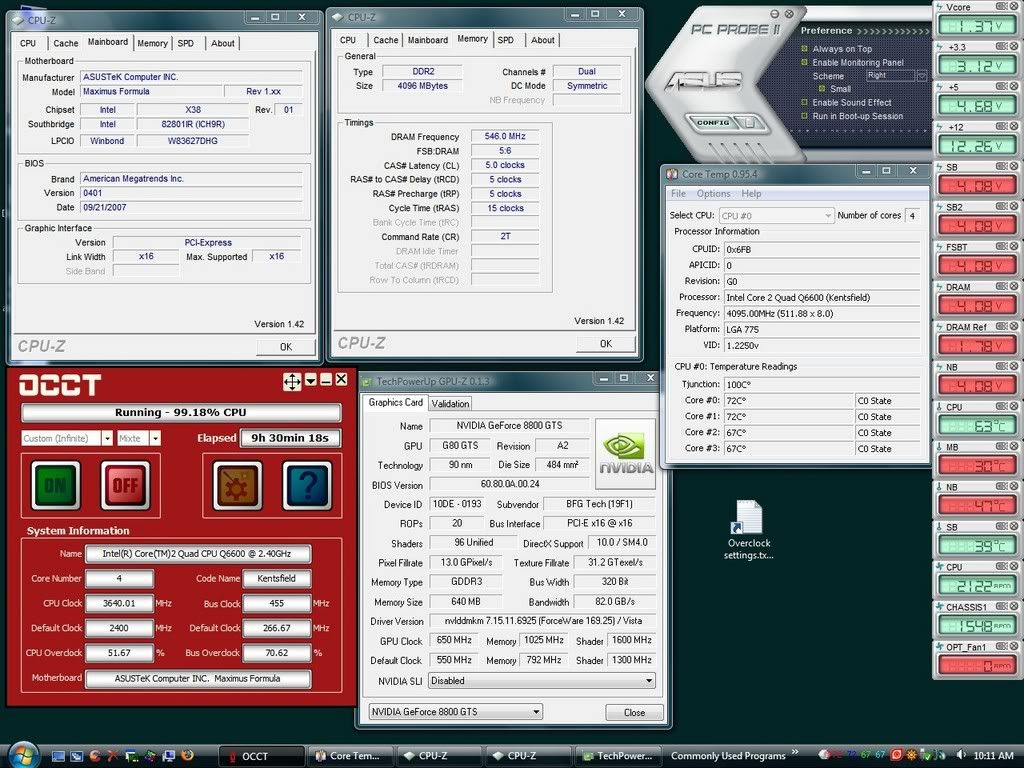
Task: Open the GeForce 8800 GTS card selector dropdown
Action: (x=456, y=712)
